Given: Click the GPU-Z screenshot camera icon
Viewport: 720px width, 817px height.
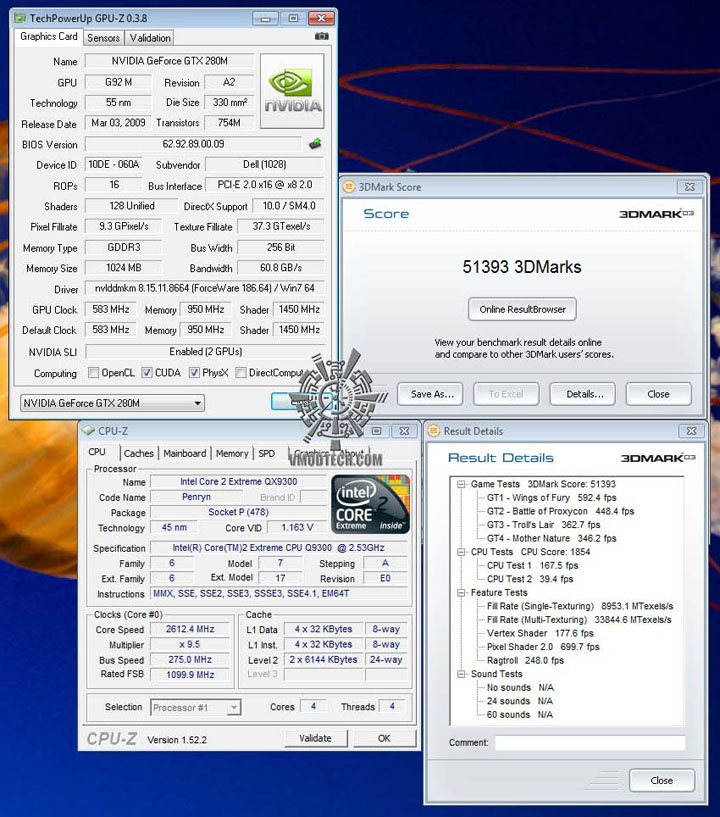Looking at the screenshot, I should tap(321, 36).
